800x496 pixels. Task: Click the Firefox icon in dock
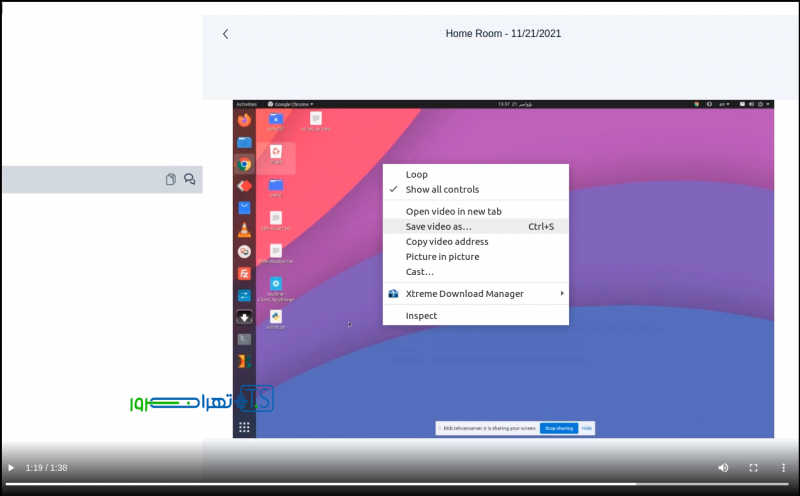[244, 120]
